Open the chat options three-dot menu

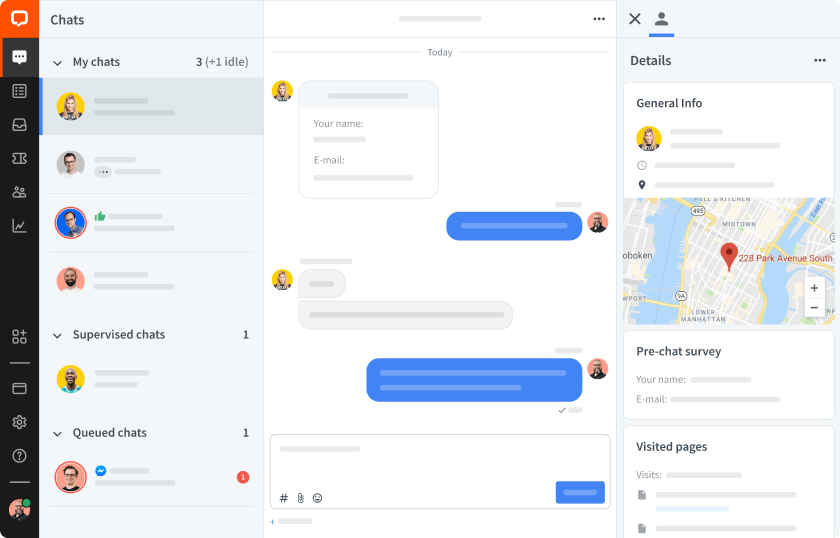[x=599, y=19]
